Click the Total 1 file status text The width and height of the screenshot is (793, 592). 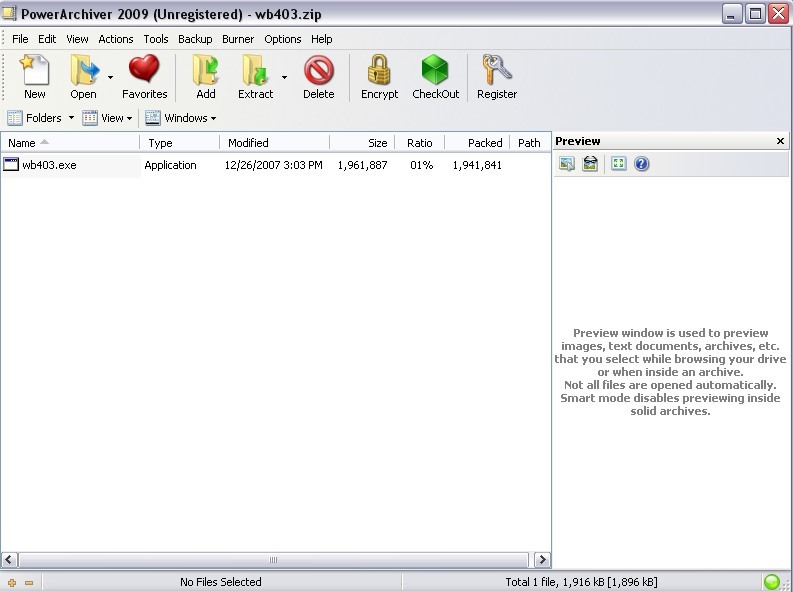tap(581, 582)
